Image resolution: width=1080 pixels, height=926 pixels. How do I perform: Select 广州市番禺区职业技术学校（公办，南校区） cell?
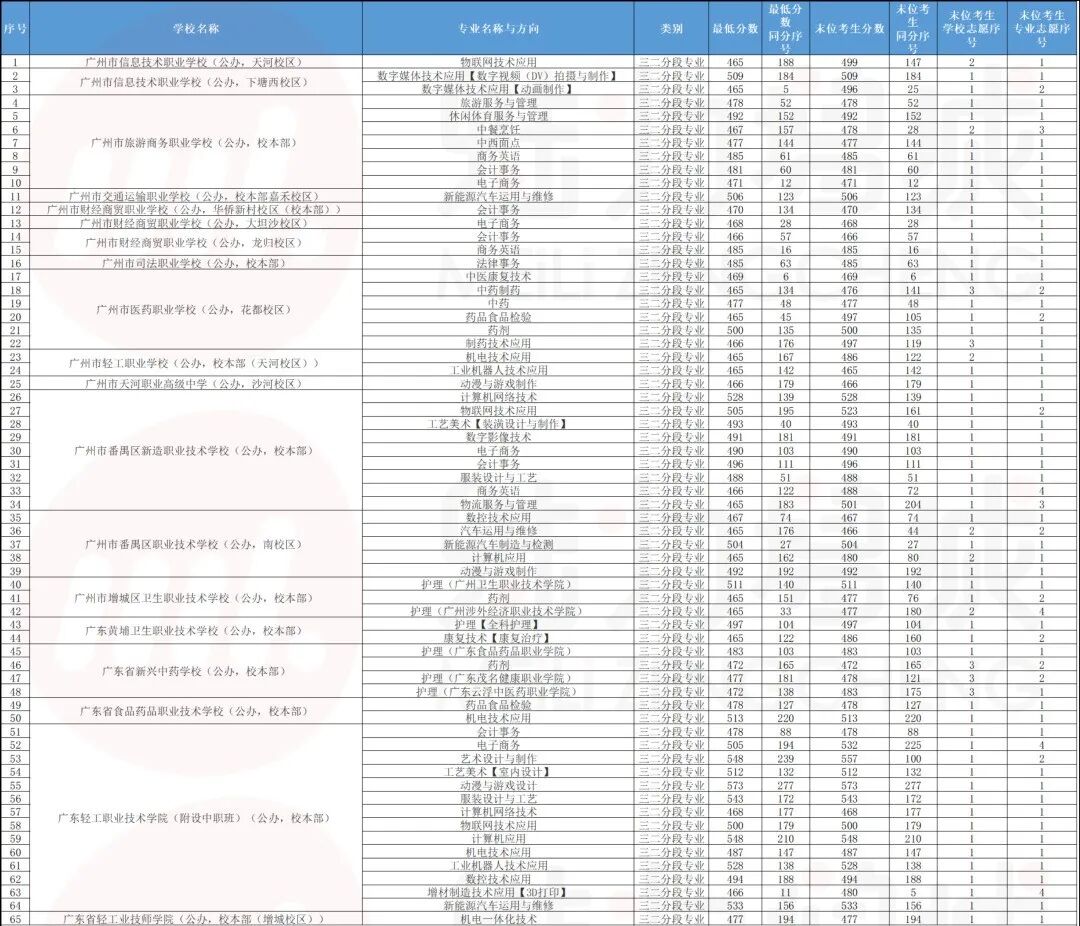pos(196,544)
